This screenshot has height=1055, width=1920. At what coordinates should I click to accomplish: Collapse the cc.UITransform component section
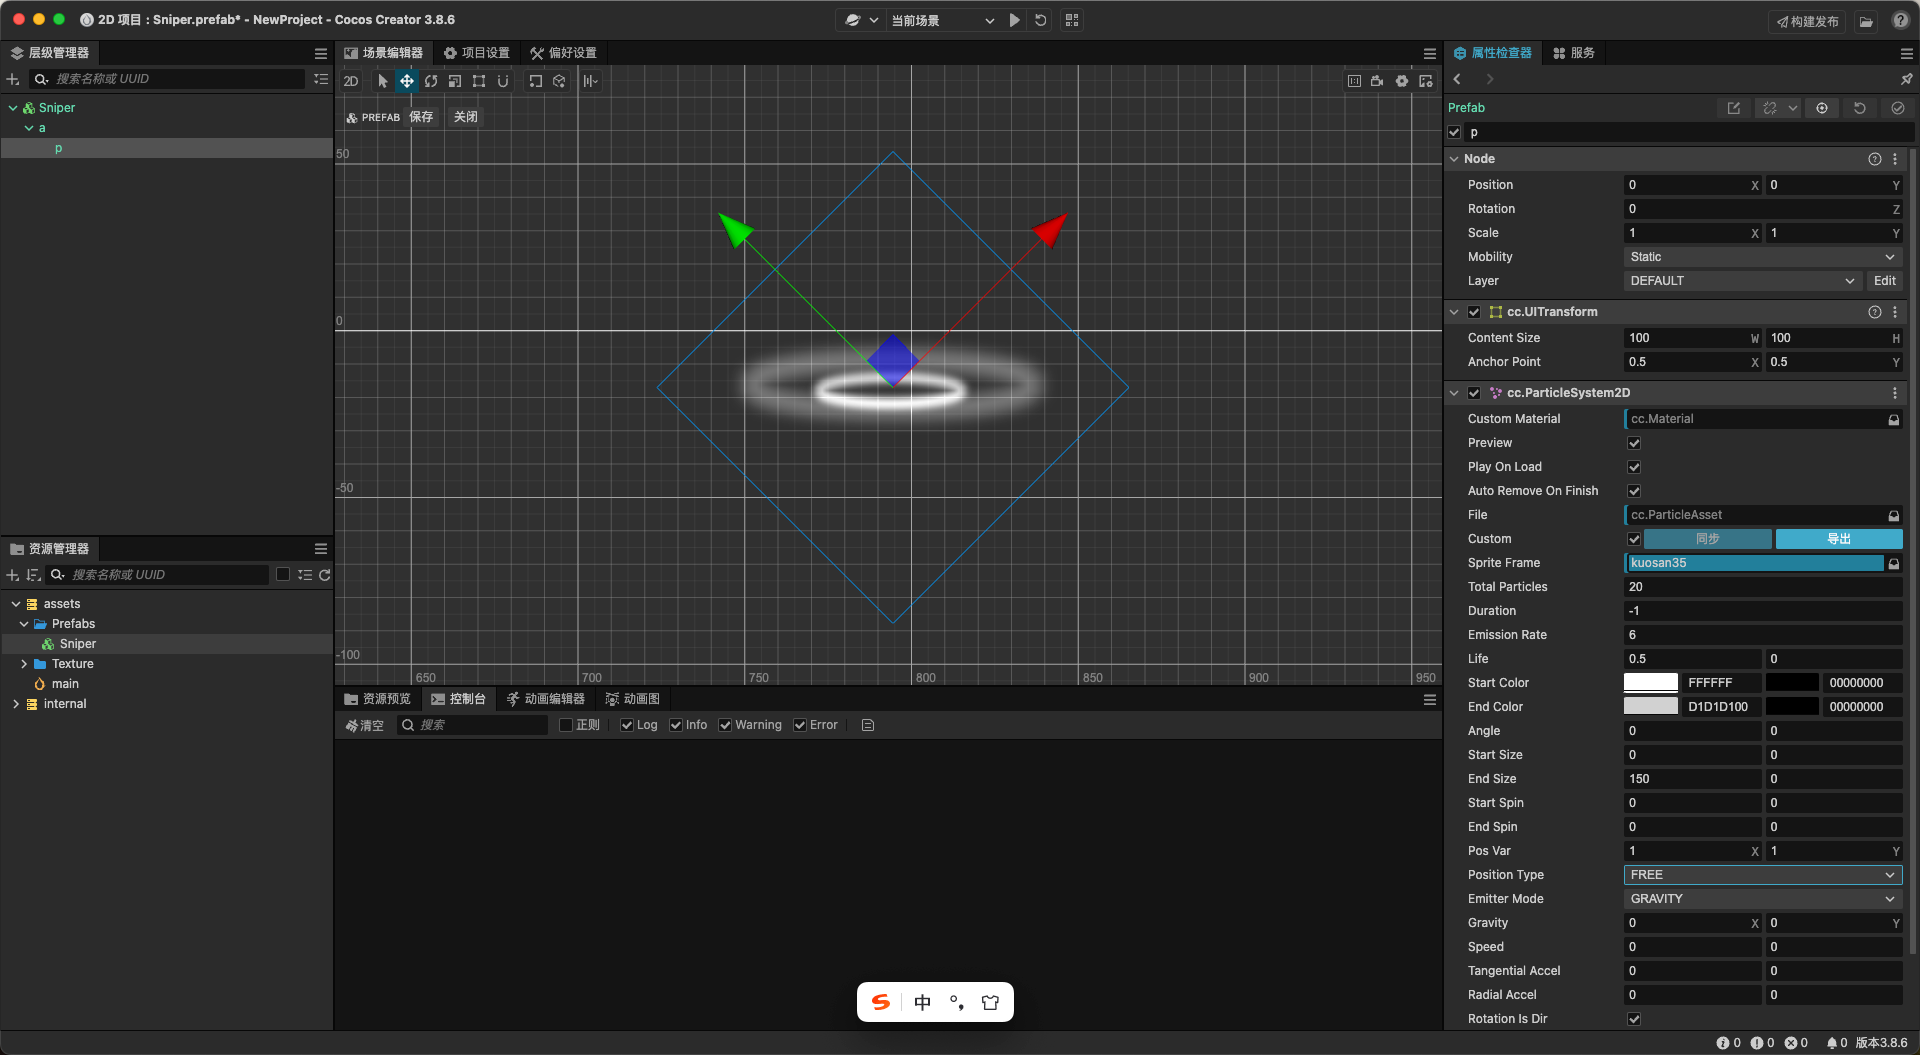tap(1454, 312)
